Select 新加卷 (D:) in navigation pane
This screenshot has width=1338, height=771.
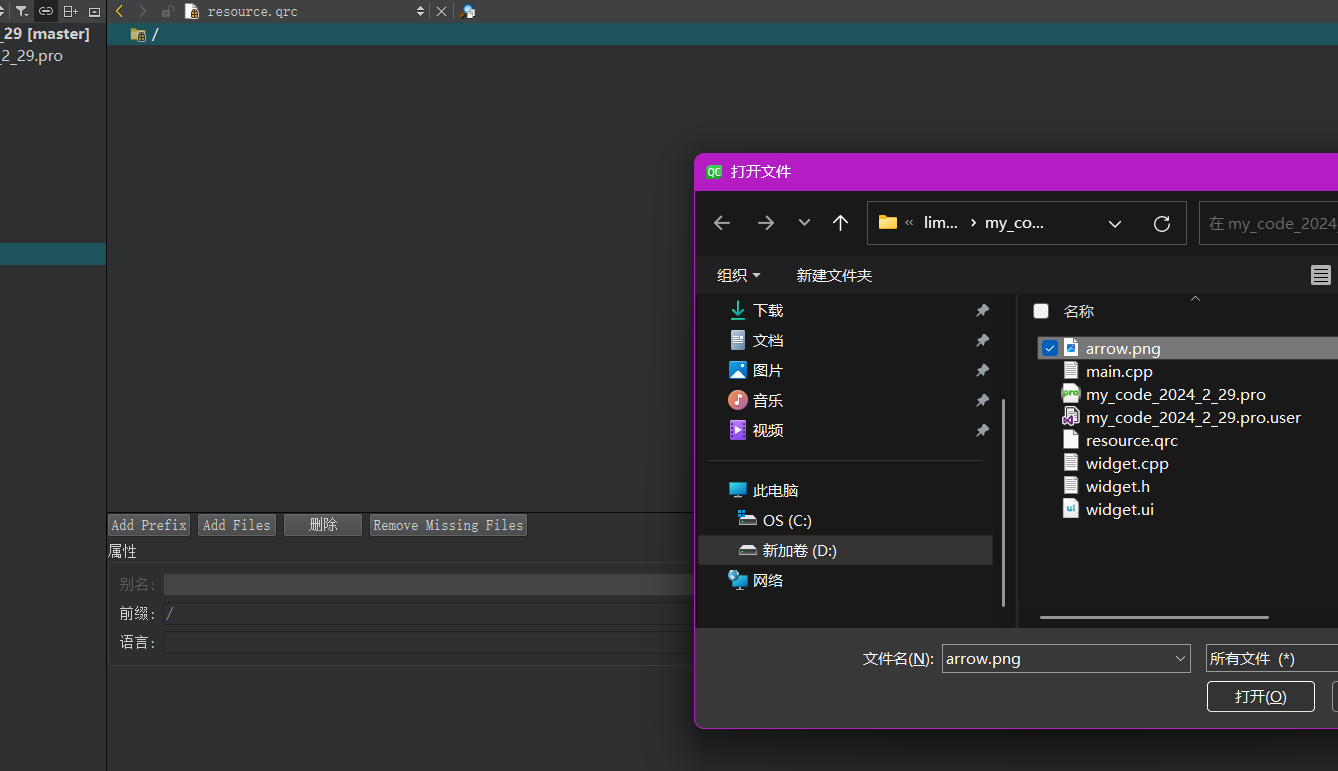798,550
